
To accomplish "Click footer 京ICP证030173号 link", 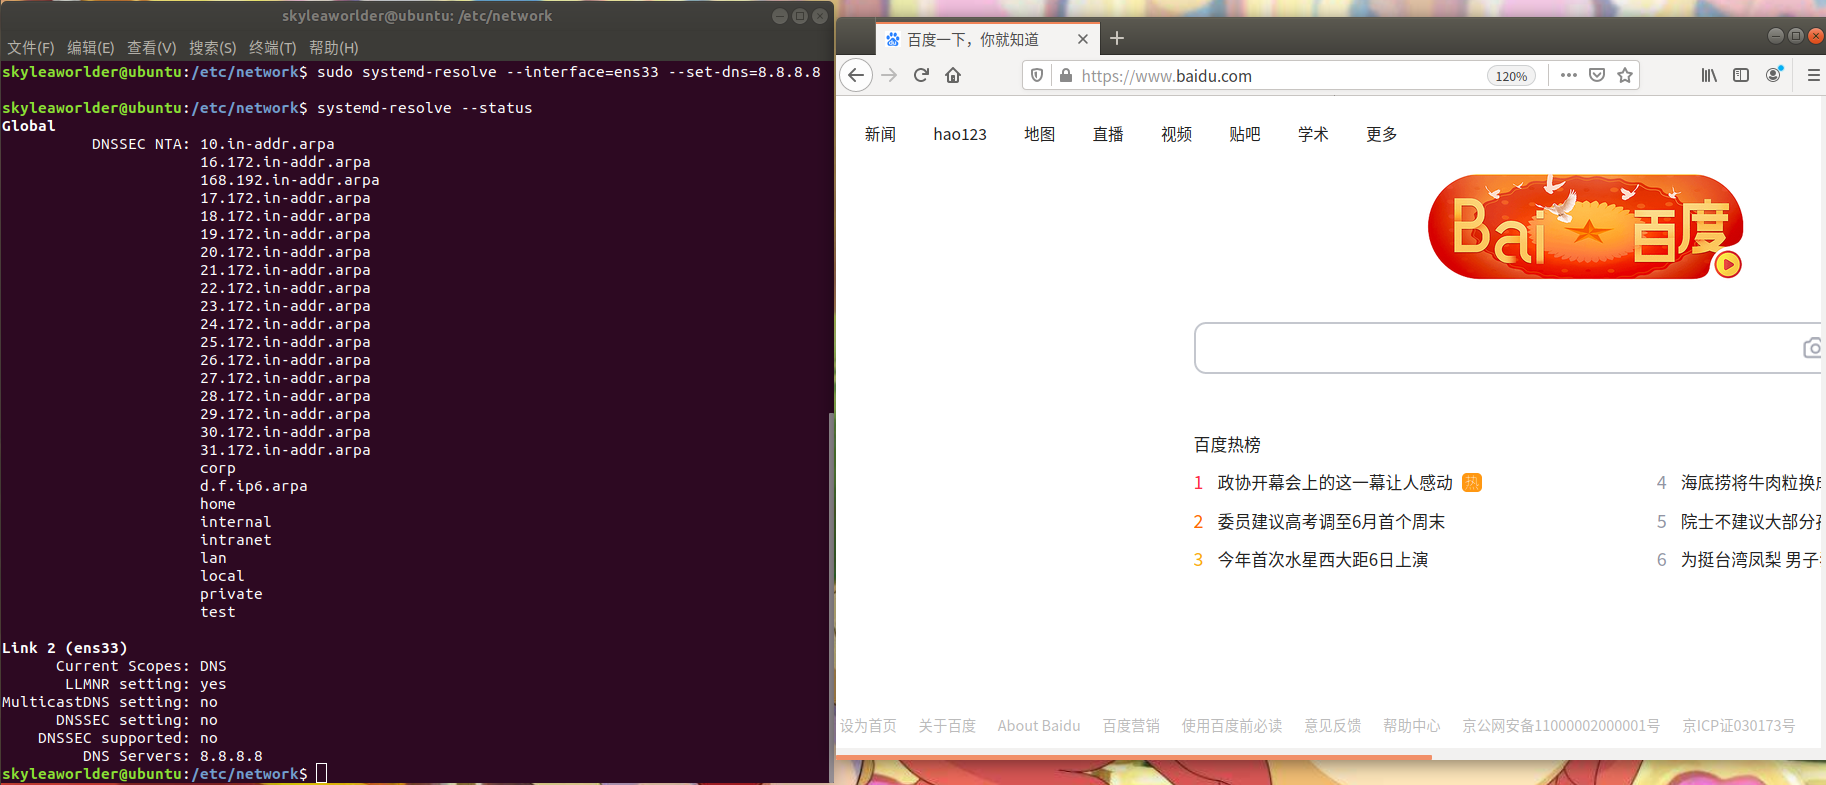I will pos(1739,726).
